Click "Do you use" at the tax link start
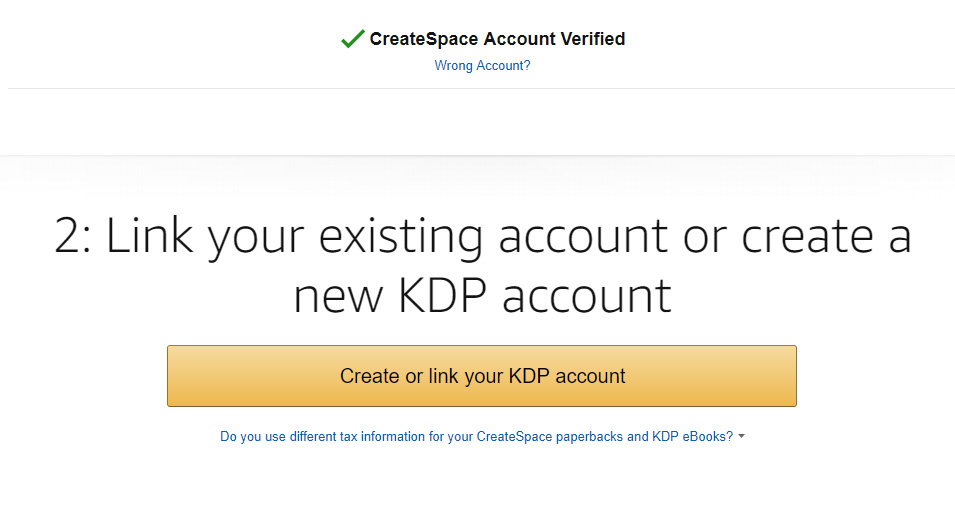Viewport: 955px width, 509px height. click(252, 437)
